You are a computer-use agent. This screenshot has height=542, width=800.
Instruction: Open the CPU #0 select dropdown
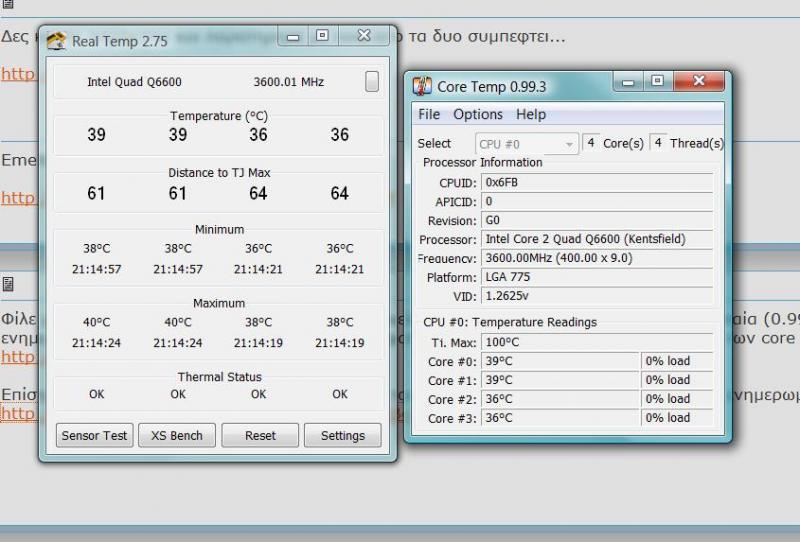click(527, 144)
